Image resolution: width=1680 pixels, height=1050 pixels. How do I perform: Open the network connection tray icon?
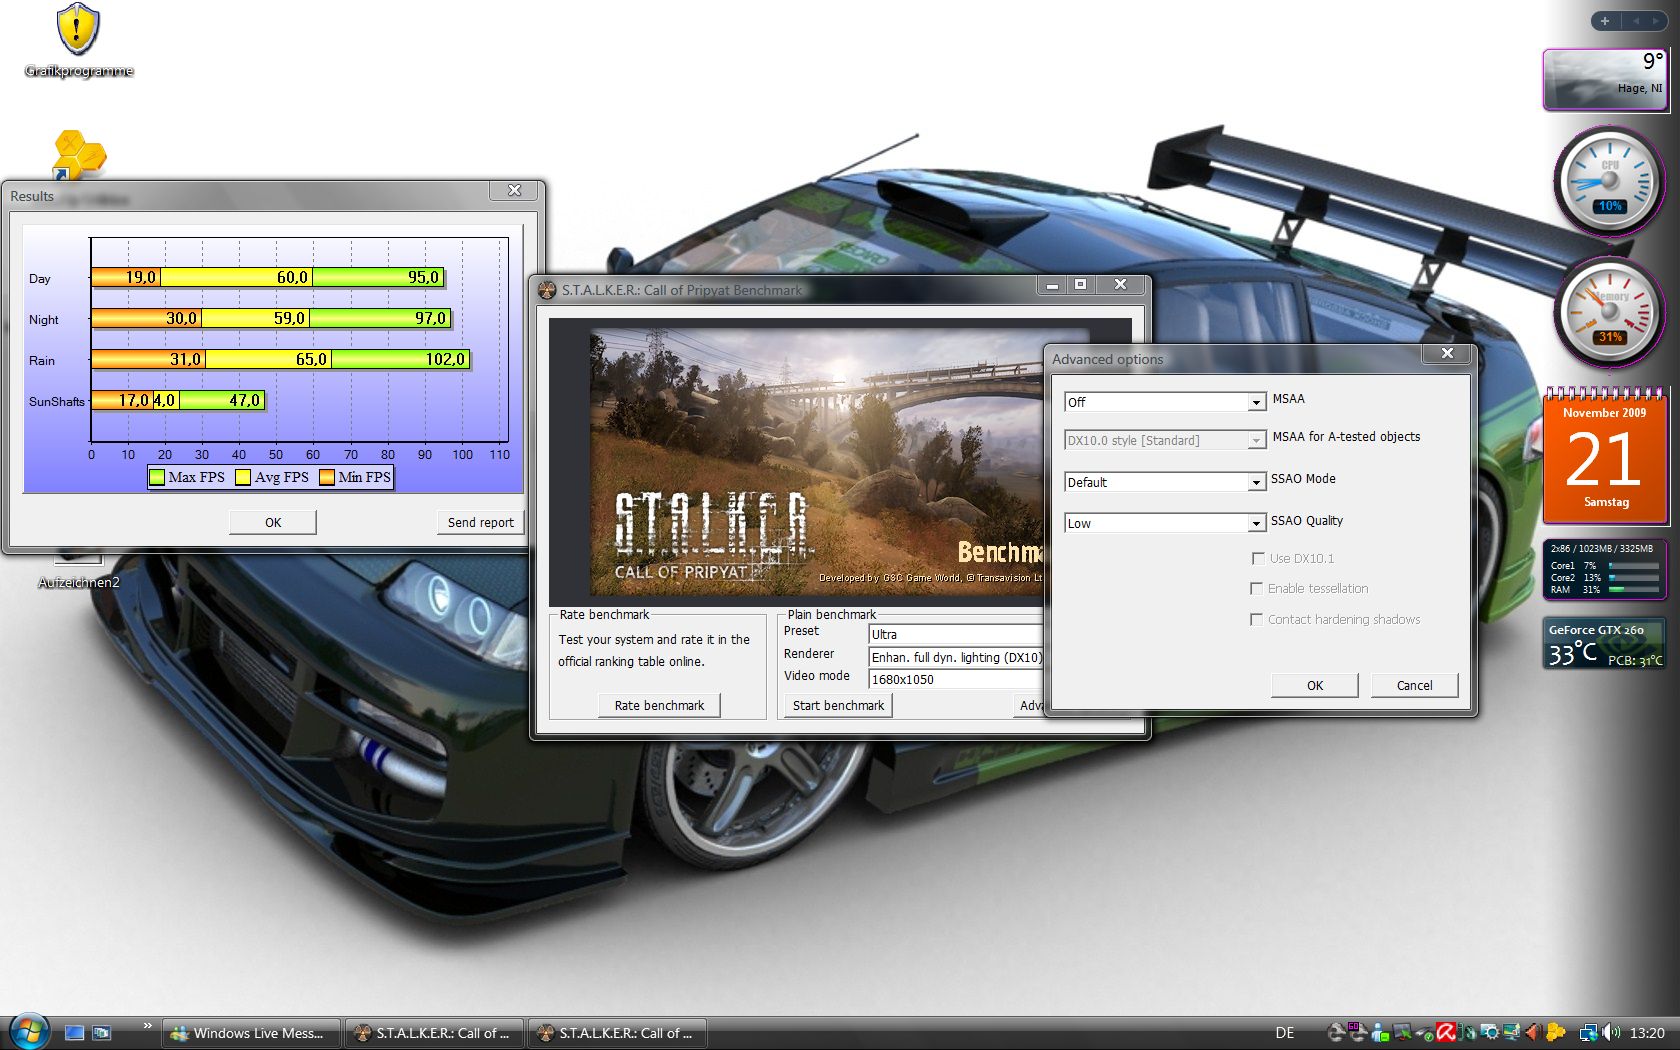(1588, 1032)
